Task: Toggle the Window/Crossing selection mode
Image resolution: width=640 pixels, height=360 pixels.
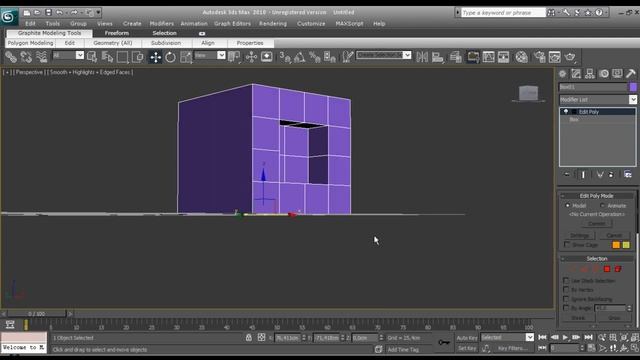Action: [138, 57]
